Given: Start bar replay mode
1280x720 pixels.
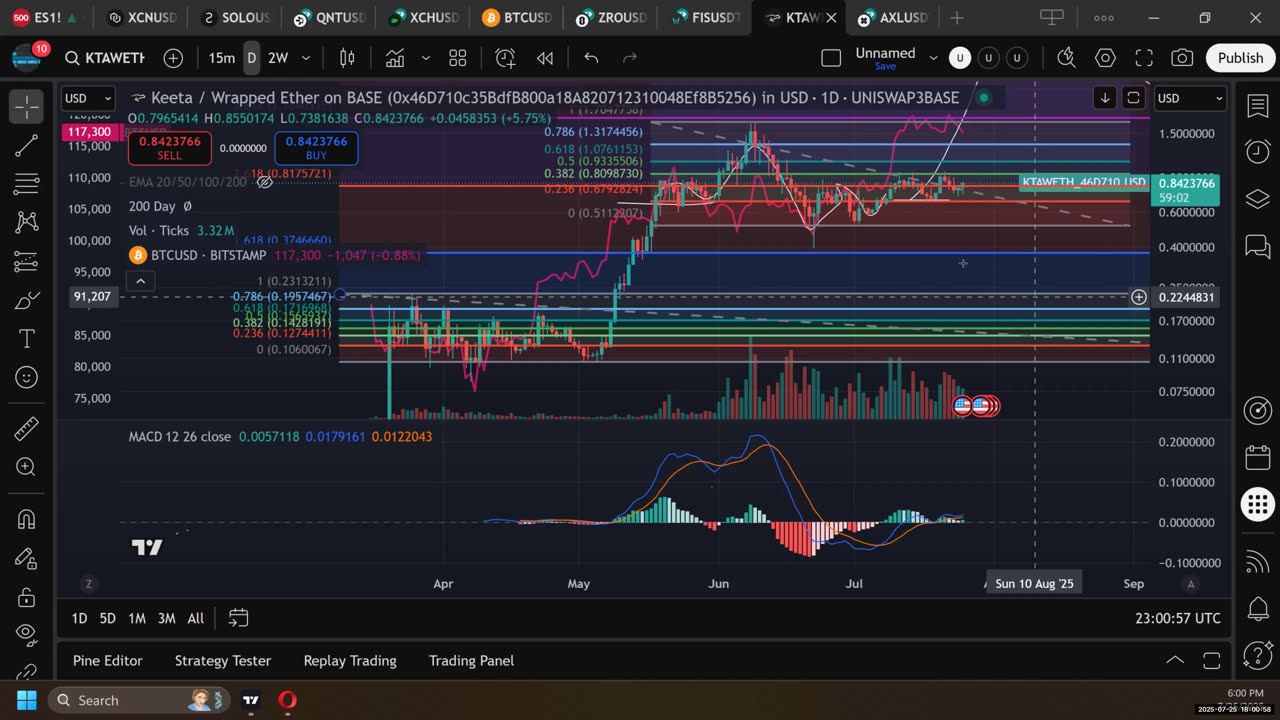Looking at the screenshot, I should pyautogui.click(x=545, y=58).
